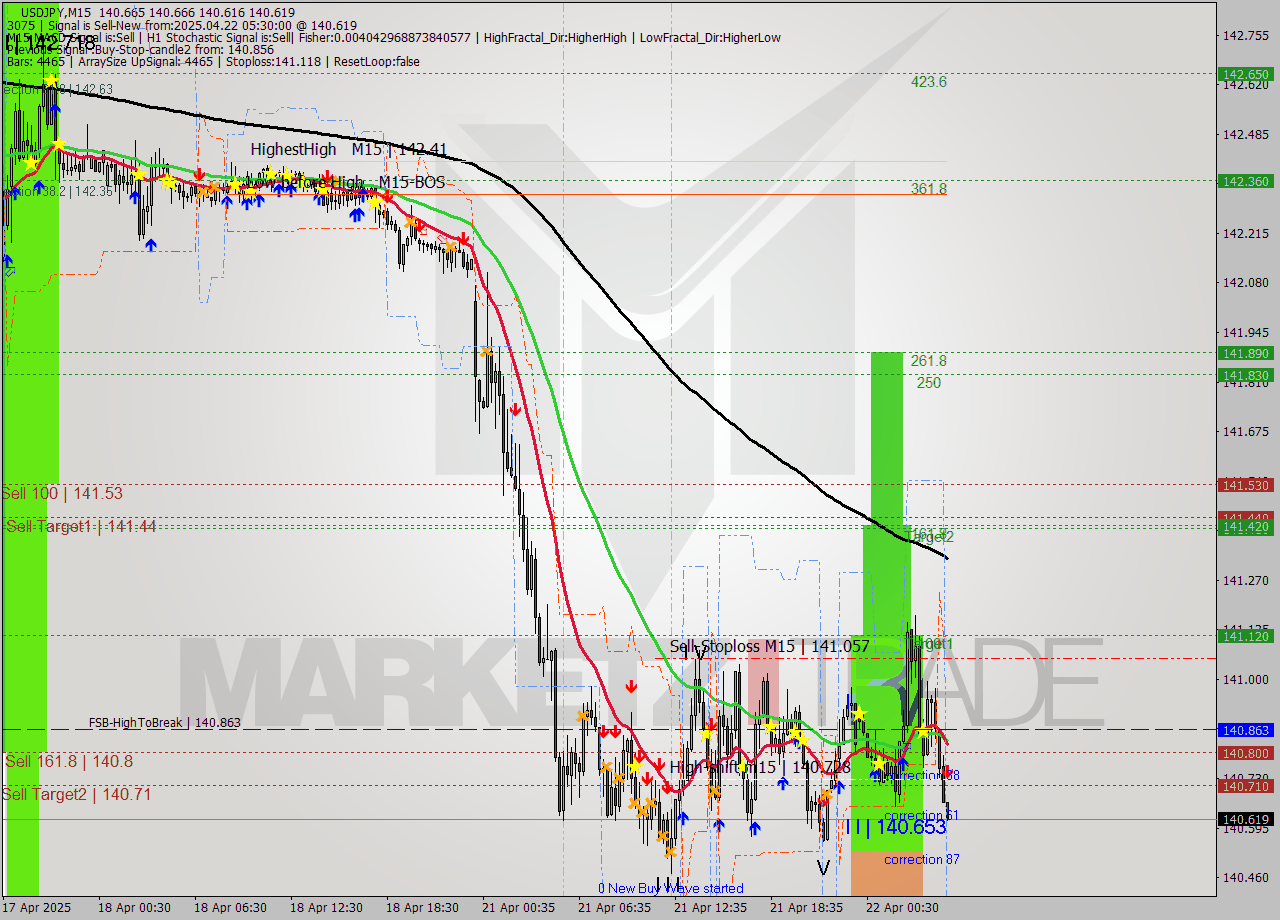This screenshot has width=1280, height=920.
Task: Click an orange X exit marker near 21 Apr 06:35
Action: 607,767
